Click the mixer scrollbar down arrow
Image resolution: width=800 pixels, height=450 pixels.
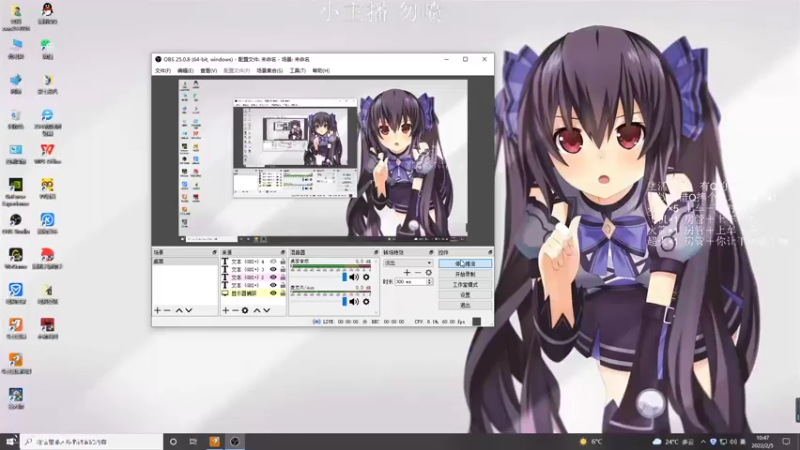[377, 312]
